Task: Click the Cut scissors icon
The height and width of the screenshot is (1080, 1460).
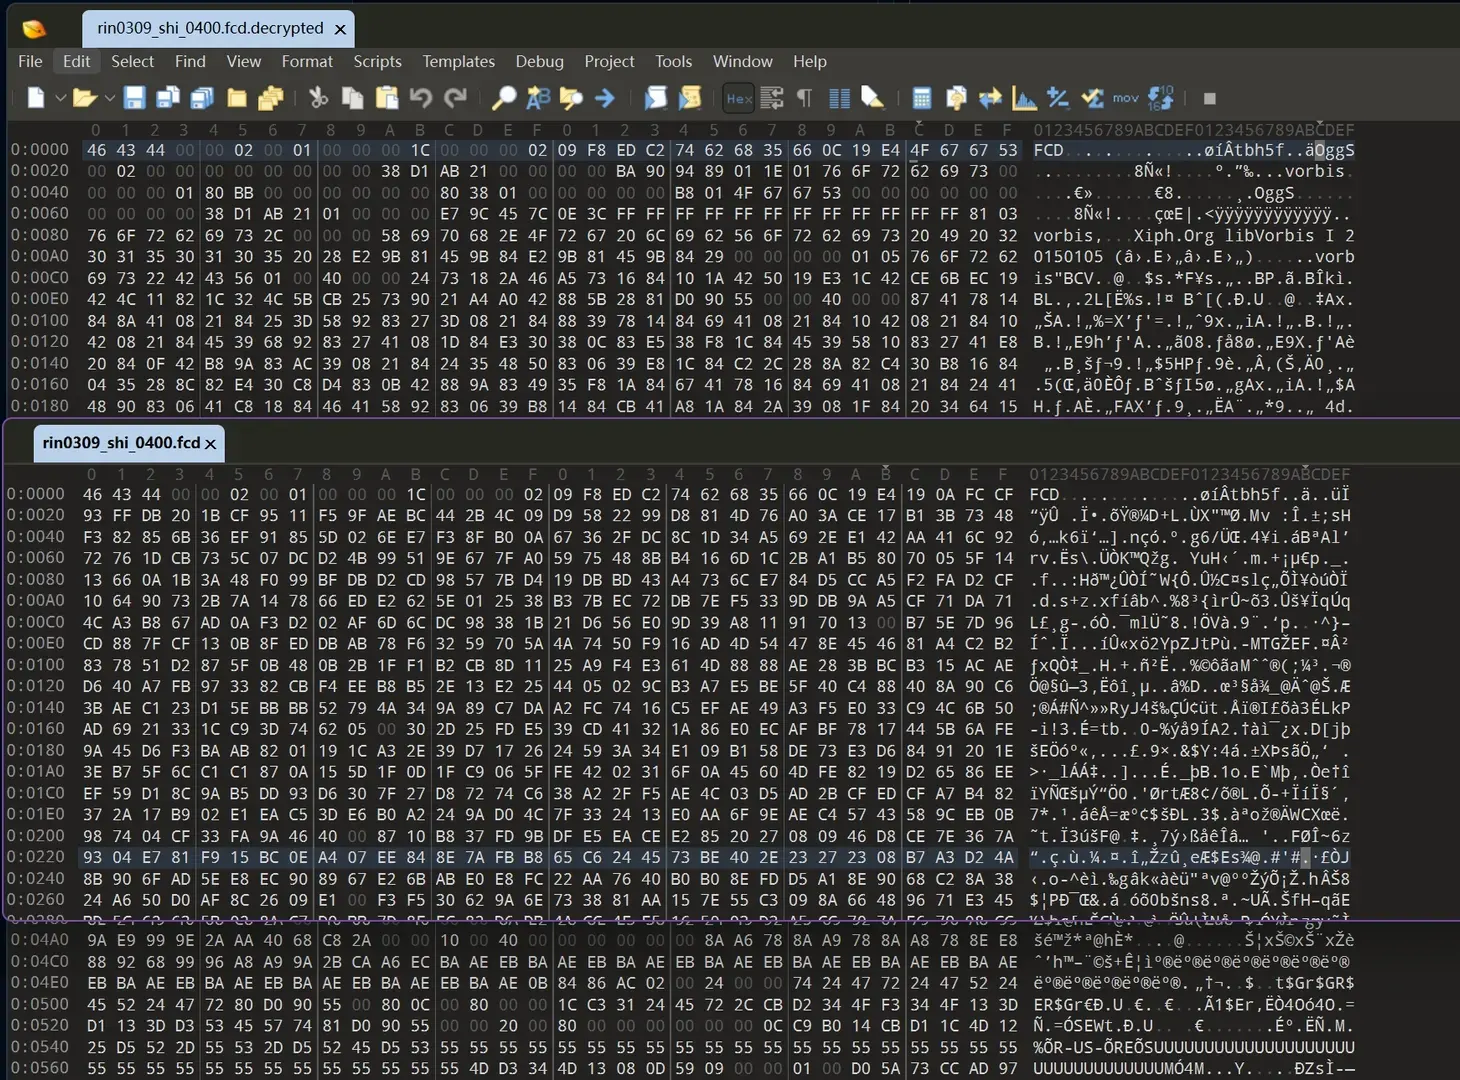Action: click(318, 98)
